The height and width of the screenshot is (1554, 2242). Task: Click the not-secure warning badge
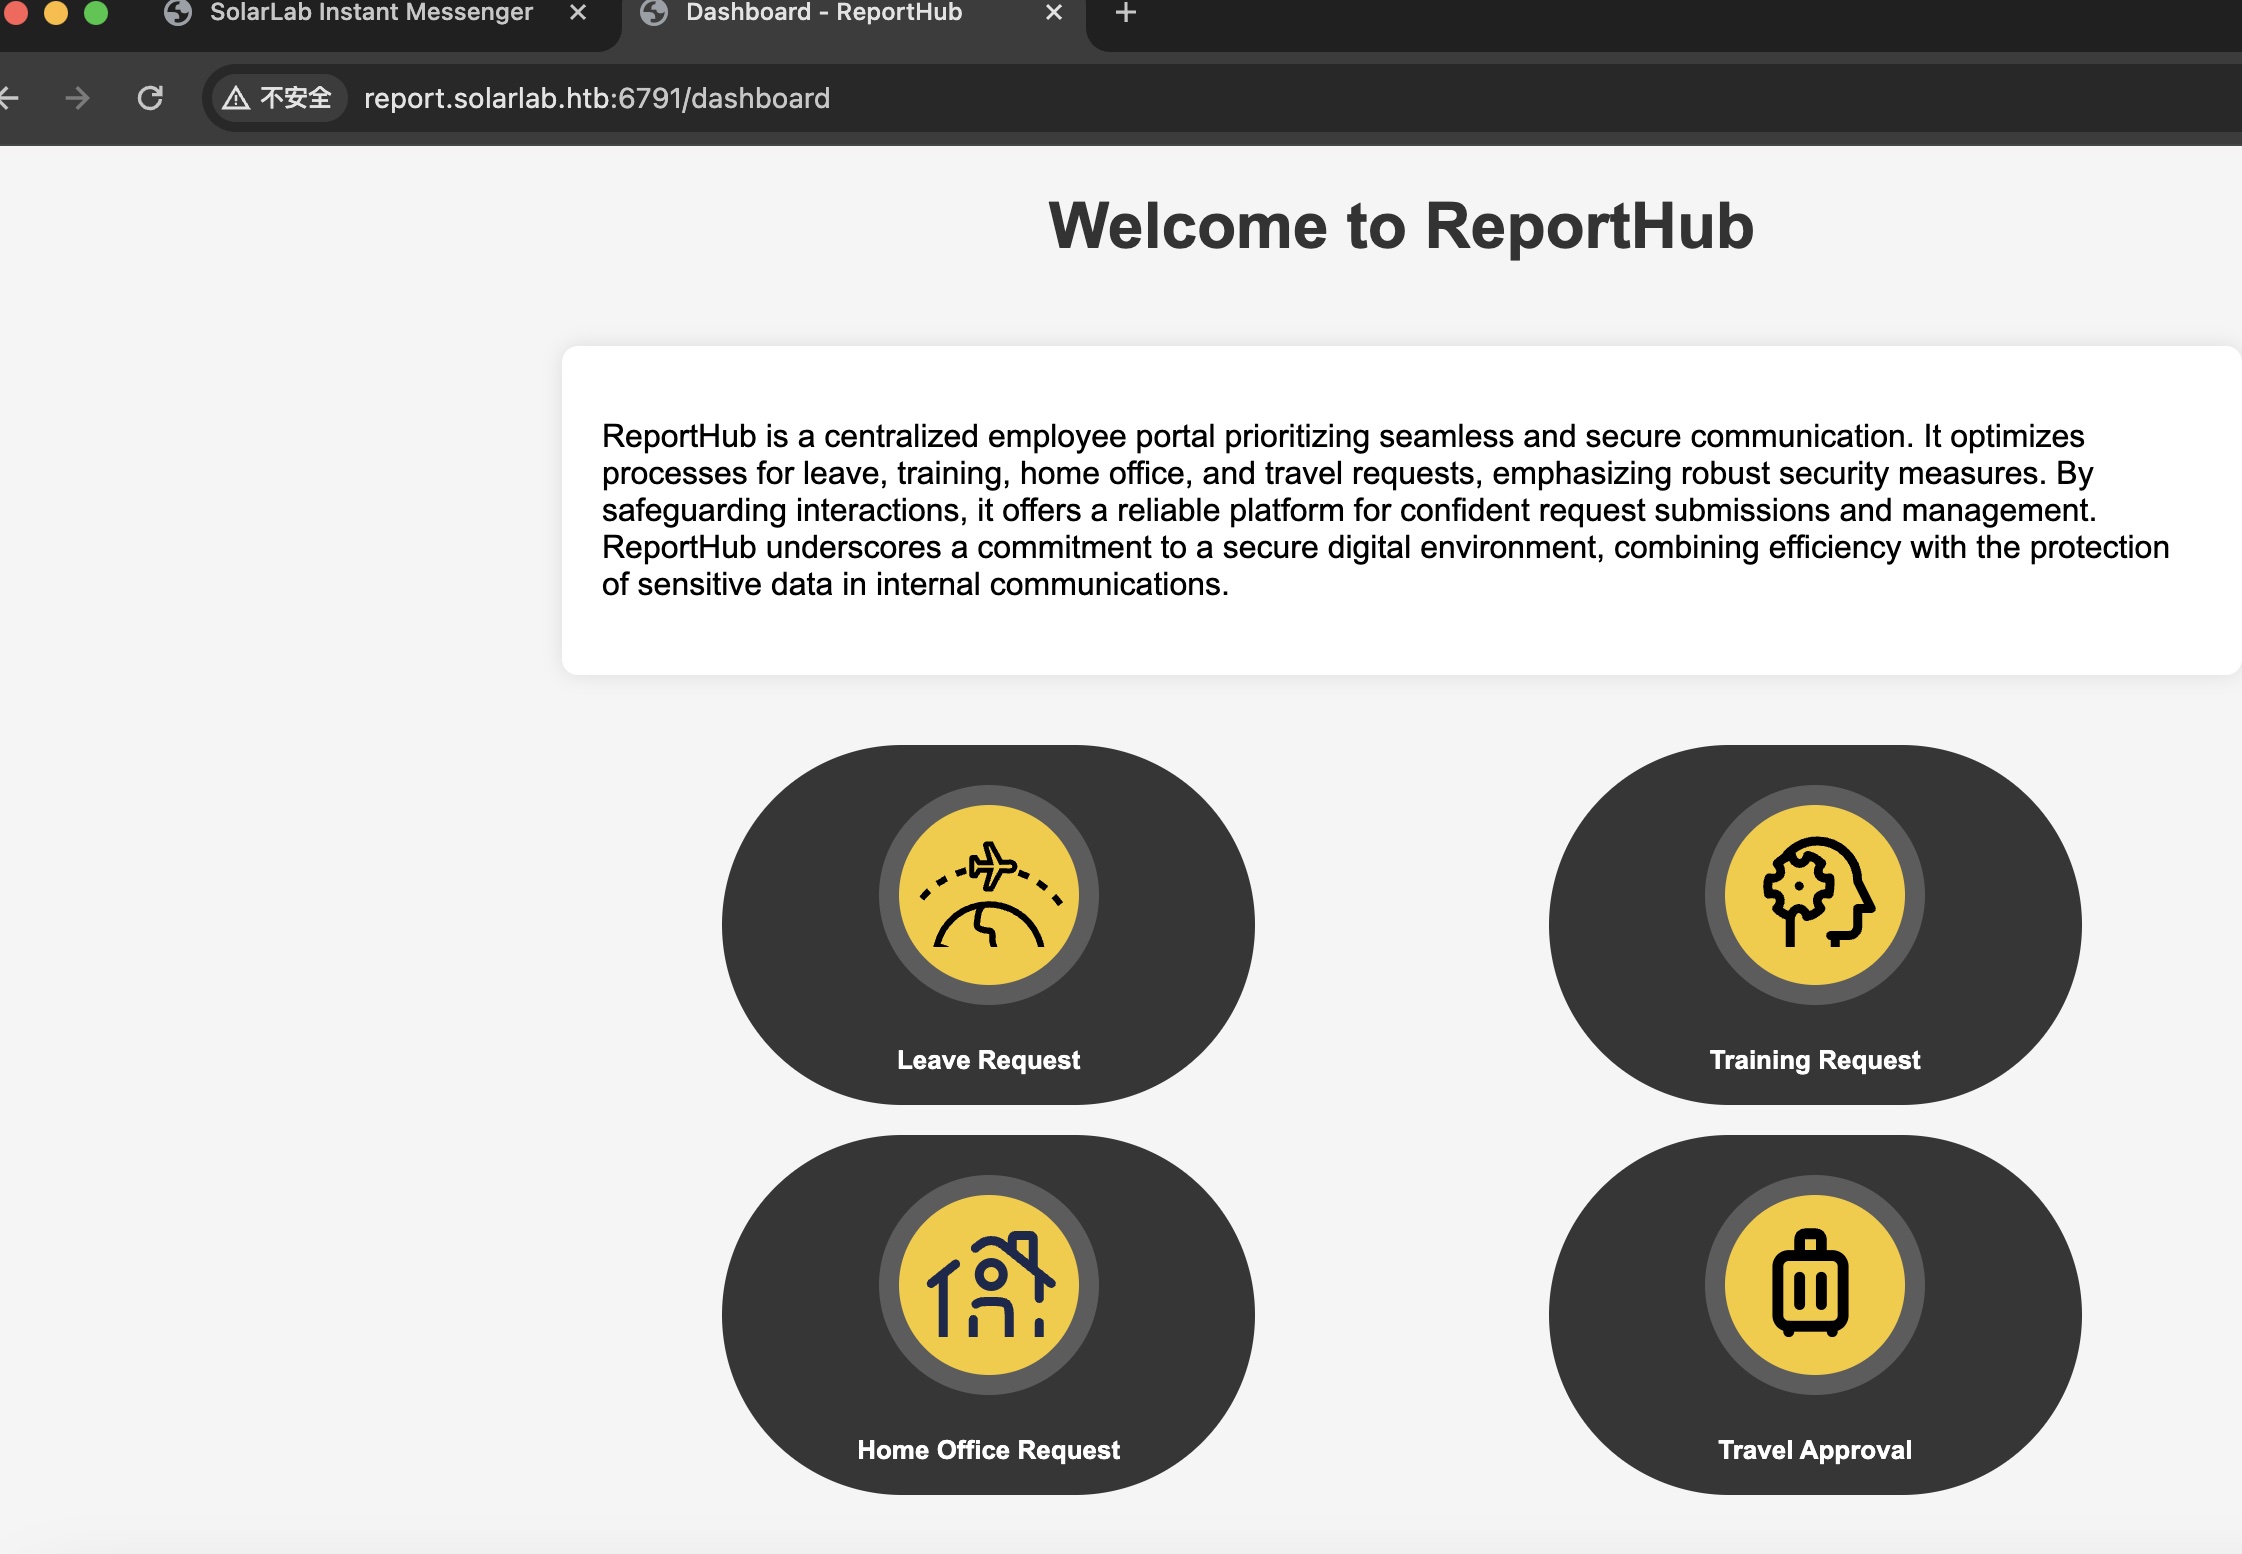[277, 98]
